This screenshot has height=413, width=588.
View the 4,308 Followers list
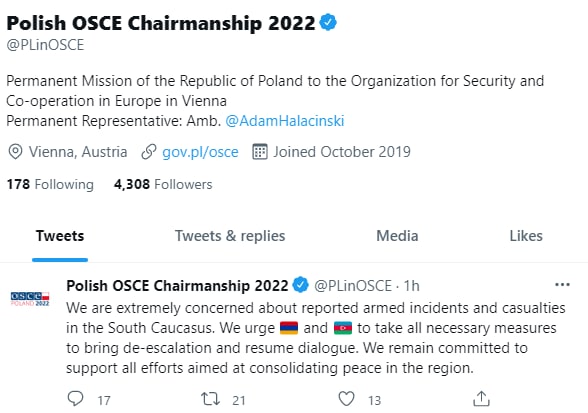pos(163,184)
